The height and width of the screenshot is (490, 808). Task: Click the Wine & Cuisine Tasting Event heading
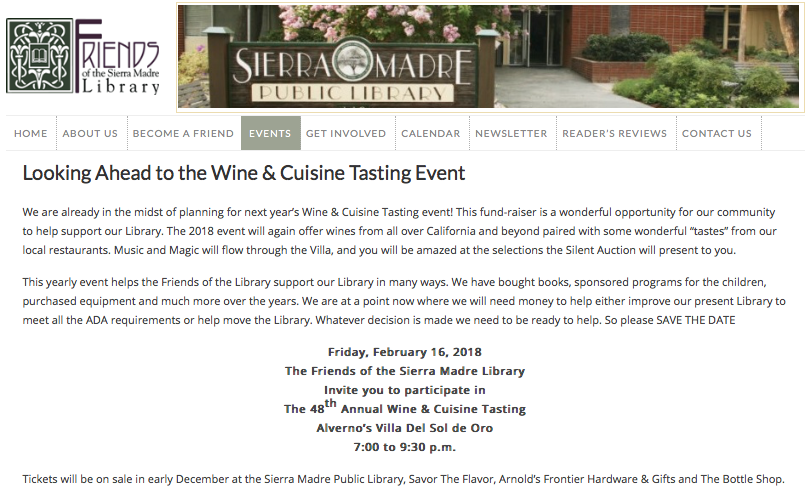click(x=244, y=173)
